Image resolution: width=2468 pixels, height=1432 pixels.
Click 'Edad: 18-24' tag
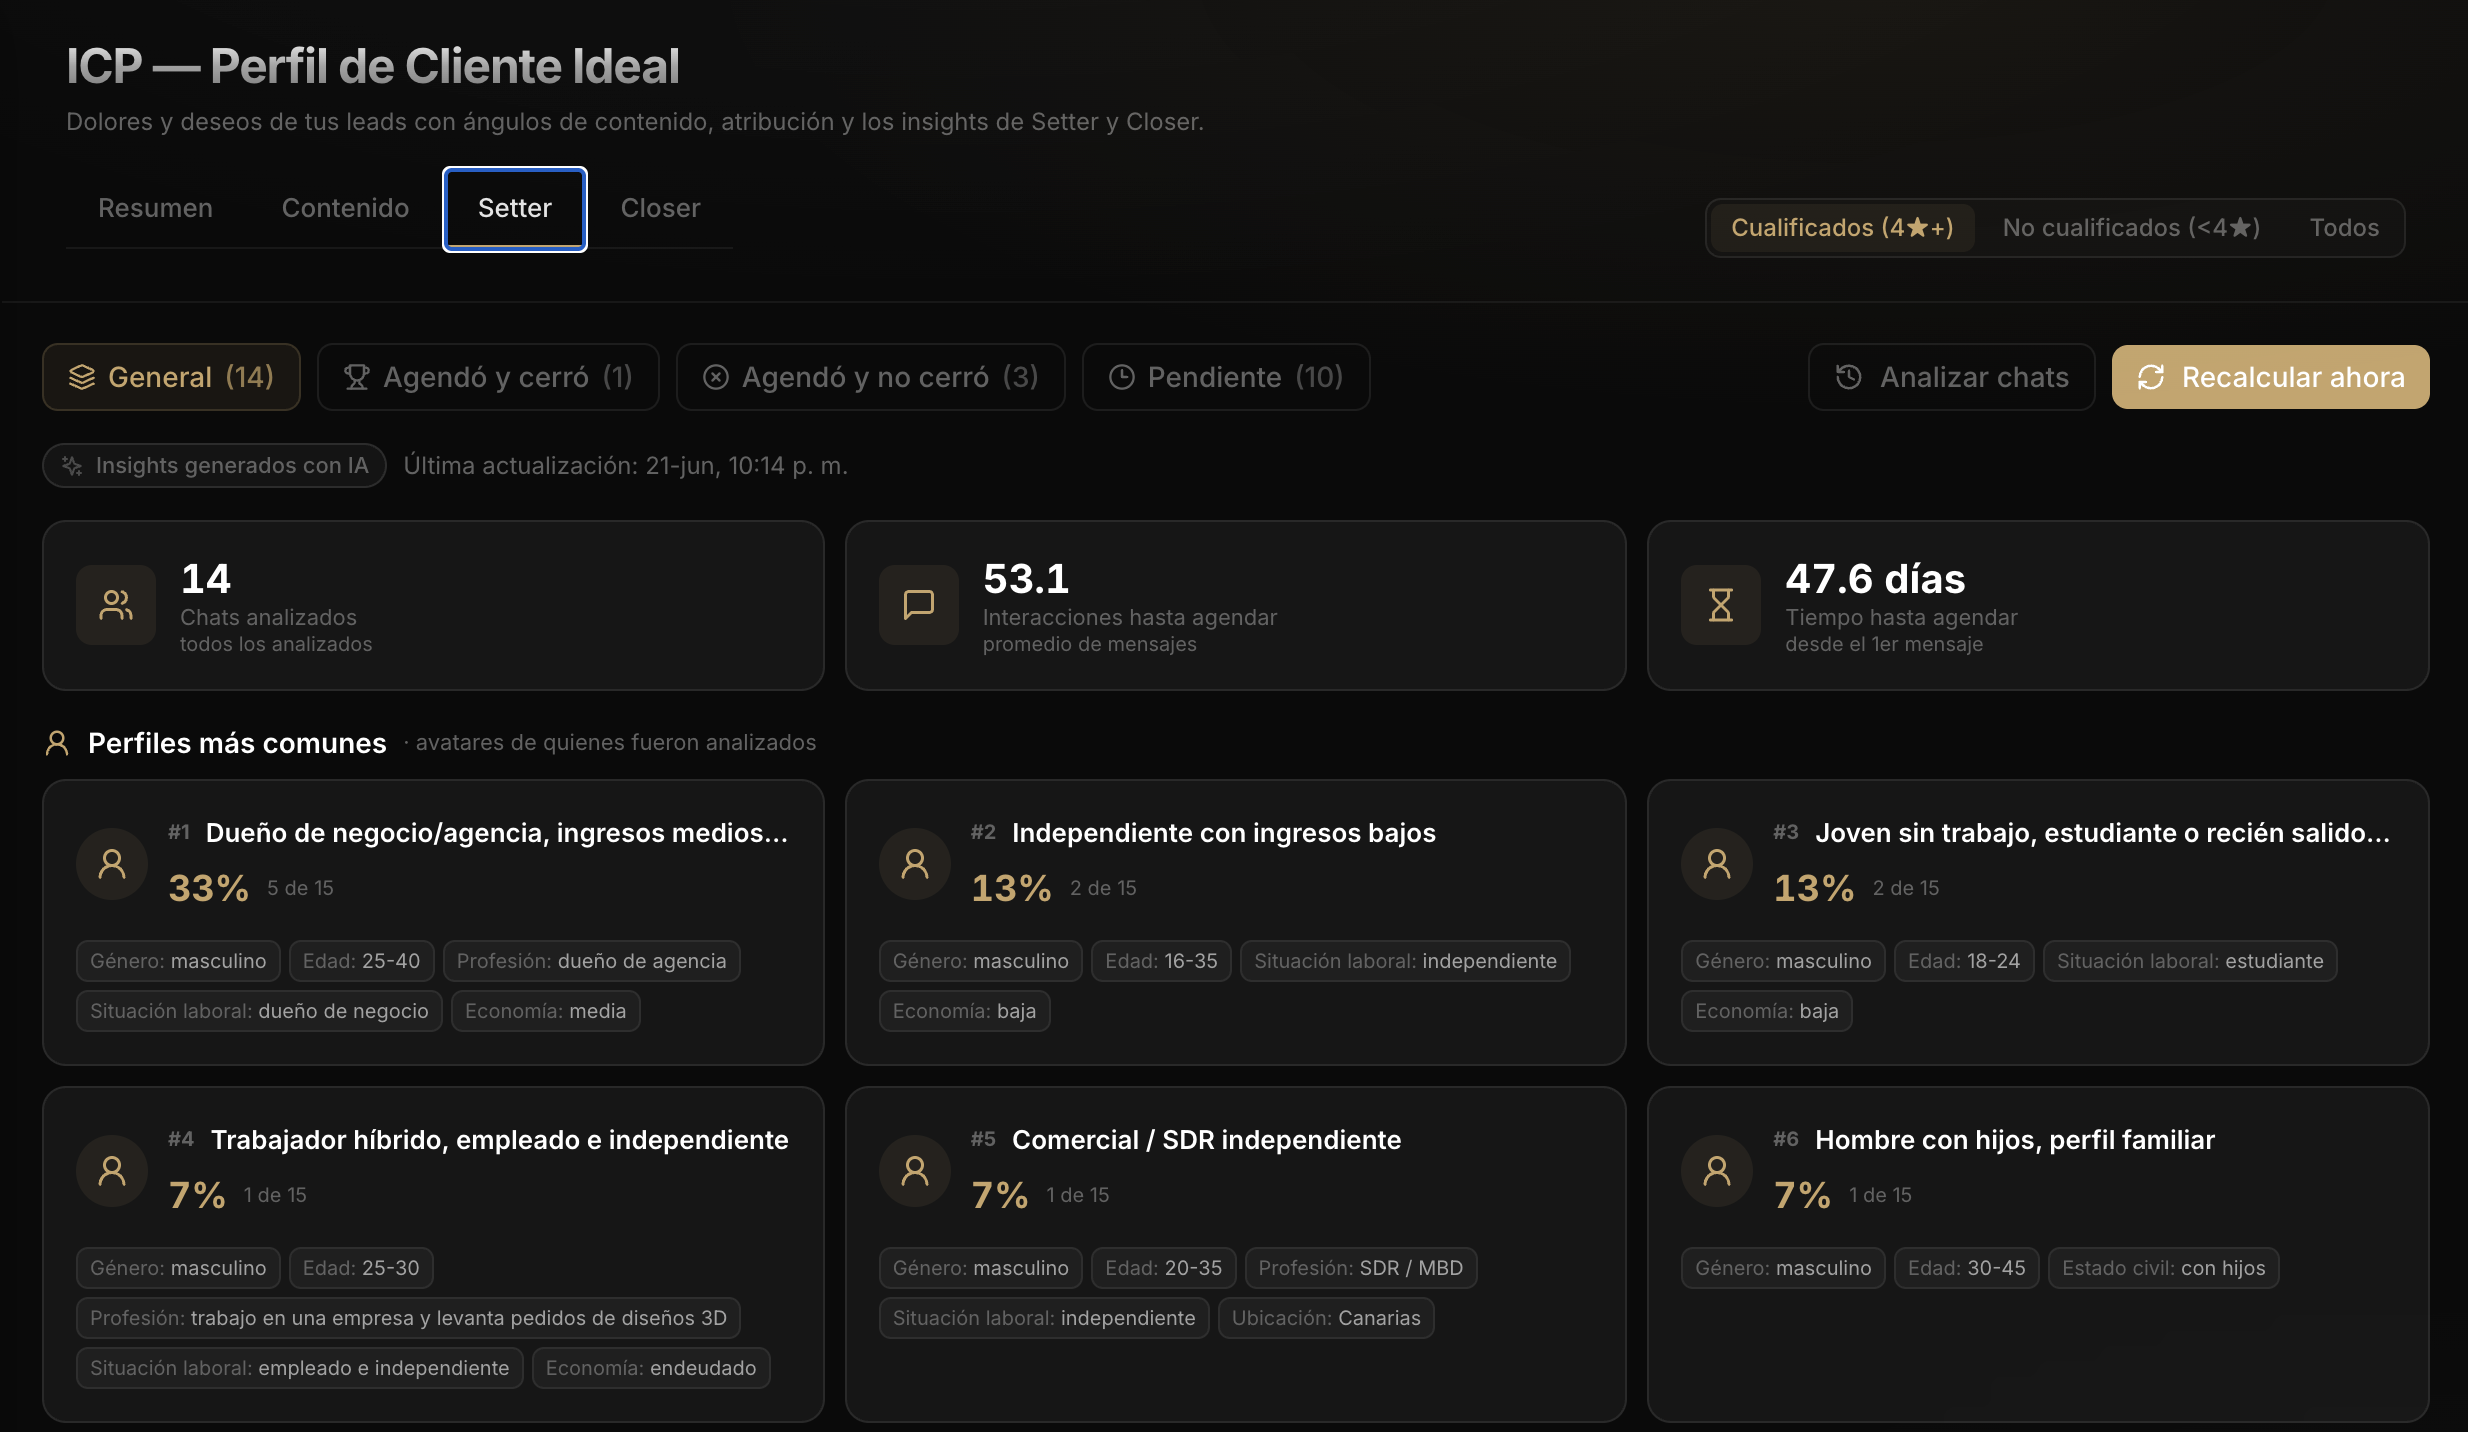1964,961
